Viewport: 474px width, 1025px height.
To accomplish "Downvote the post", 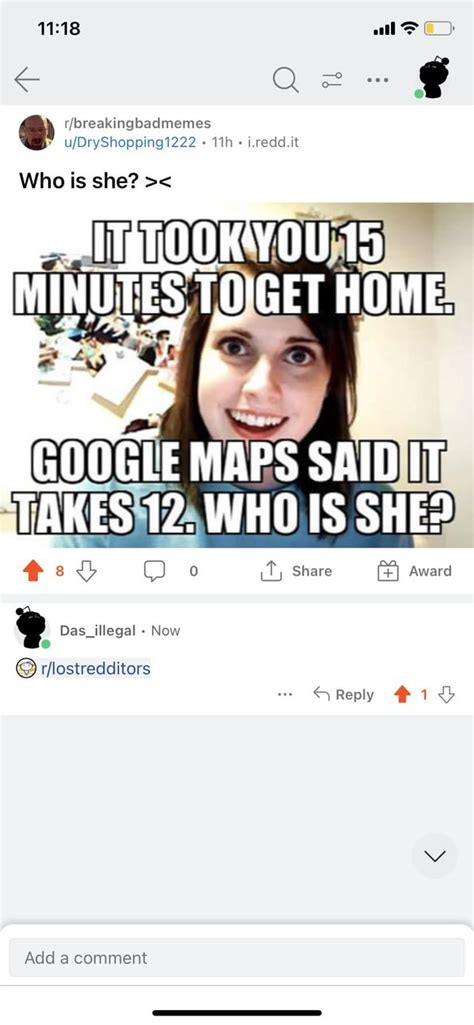I will coord(86,571).
